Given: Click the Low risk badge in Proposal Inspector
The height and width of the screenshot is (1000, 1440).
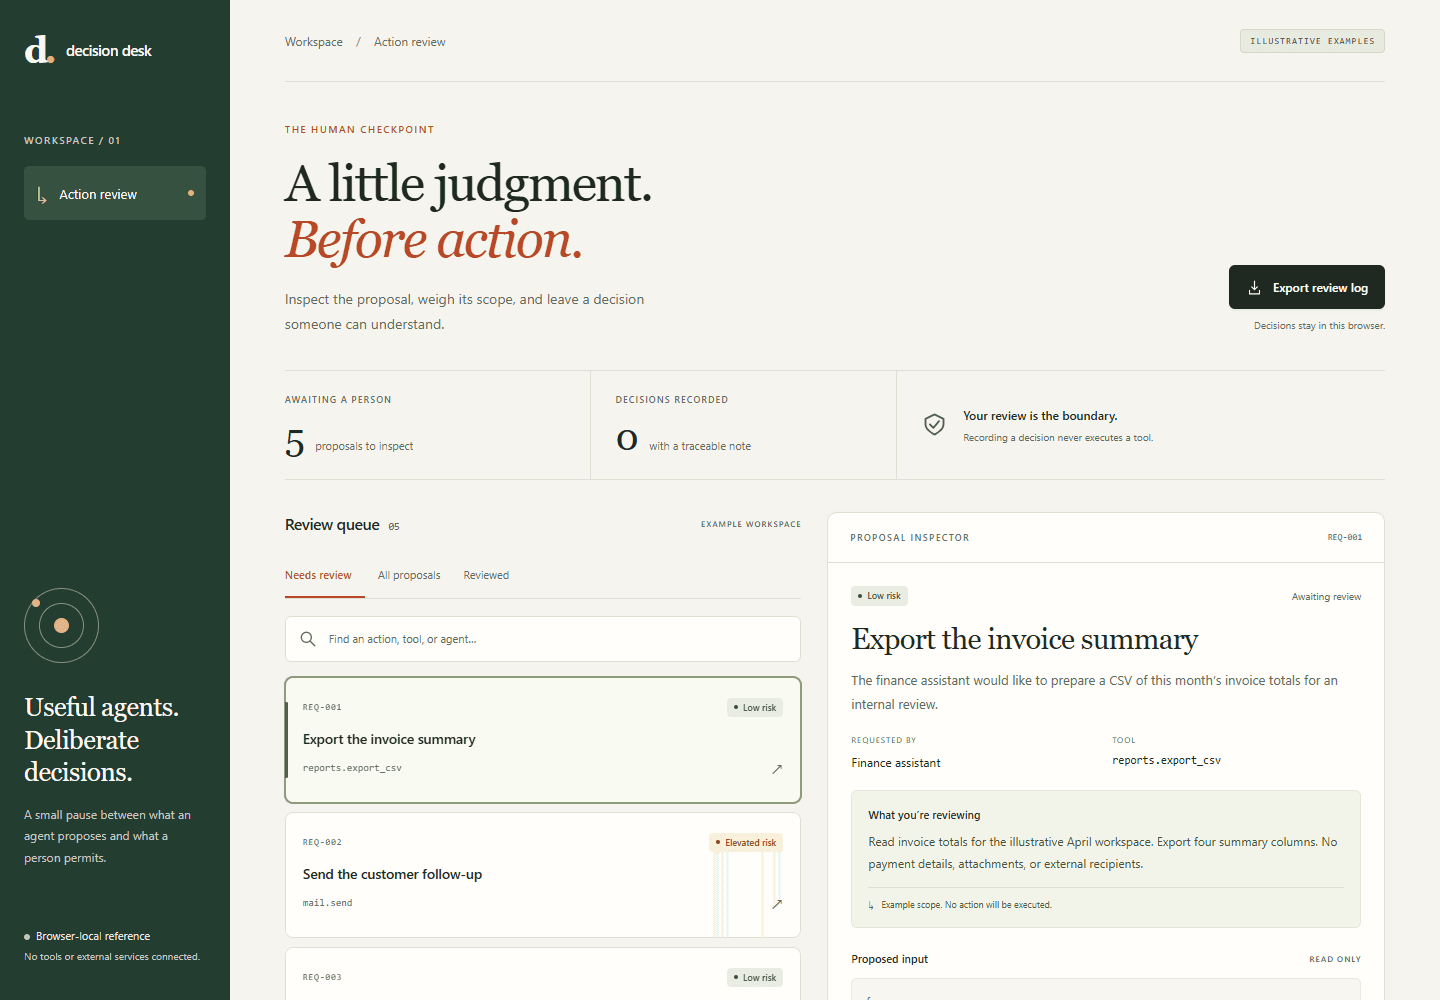Looking at the screenshot, I should click(x=880, y=596).
